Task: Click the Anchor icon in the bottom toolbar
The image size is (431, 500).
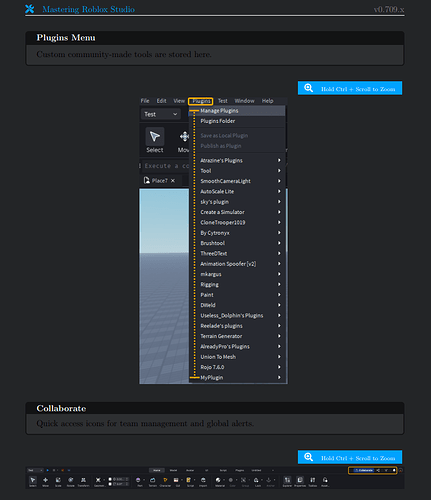Action: (269, 480)
